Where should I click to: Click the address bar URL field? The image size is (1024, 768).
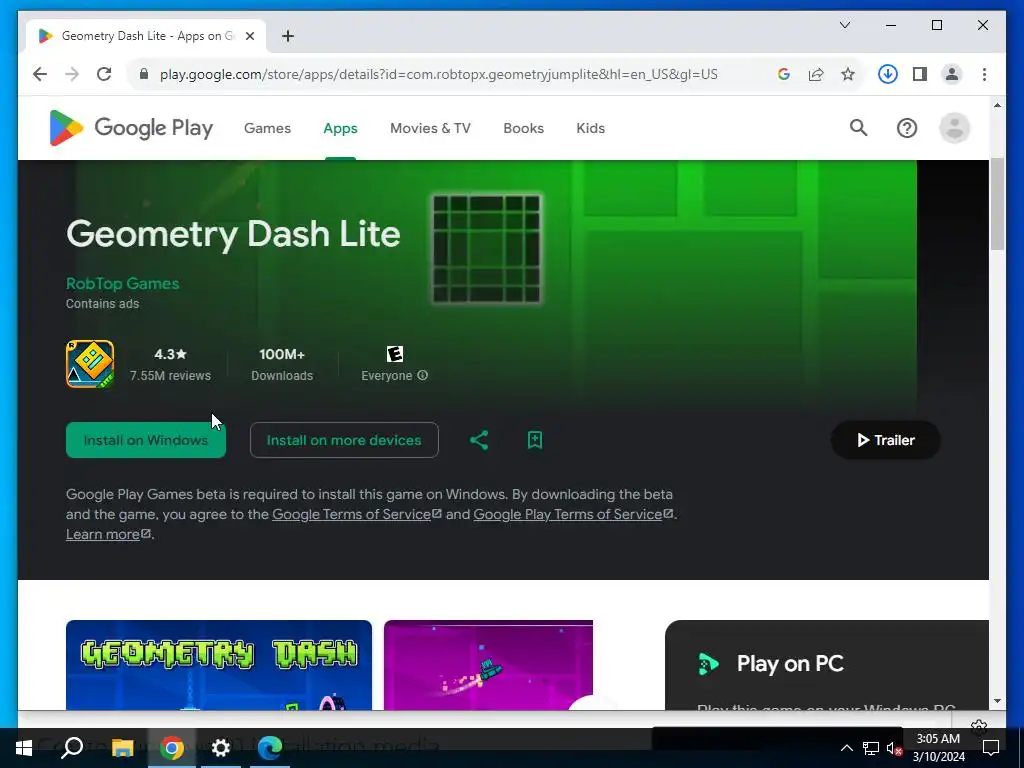point(439,74)
